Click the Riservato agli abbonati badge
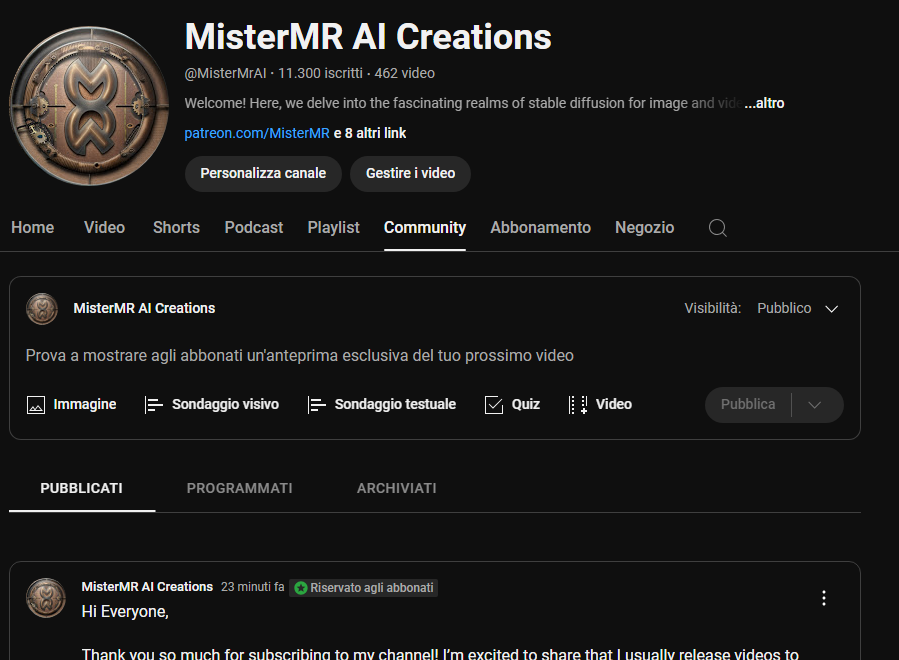The image size is (899, 660). pyautogui.click(x=364, y=588)
